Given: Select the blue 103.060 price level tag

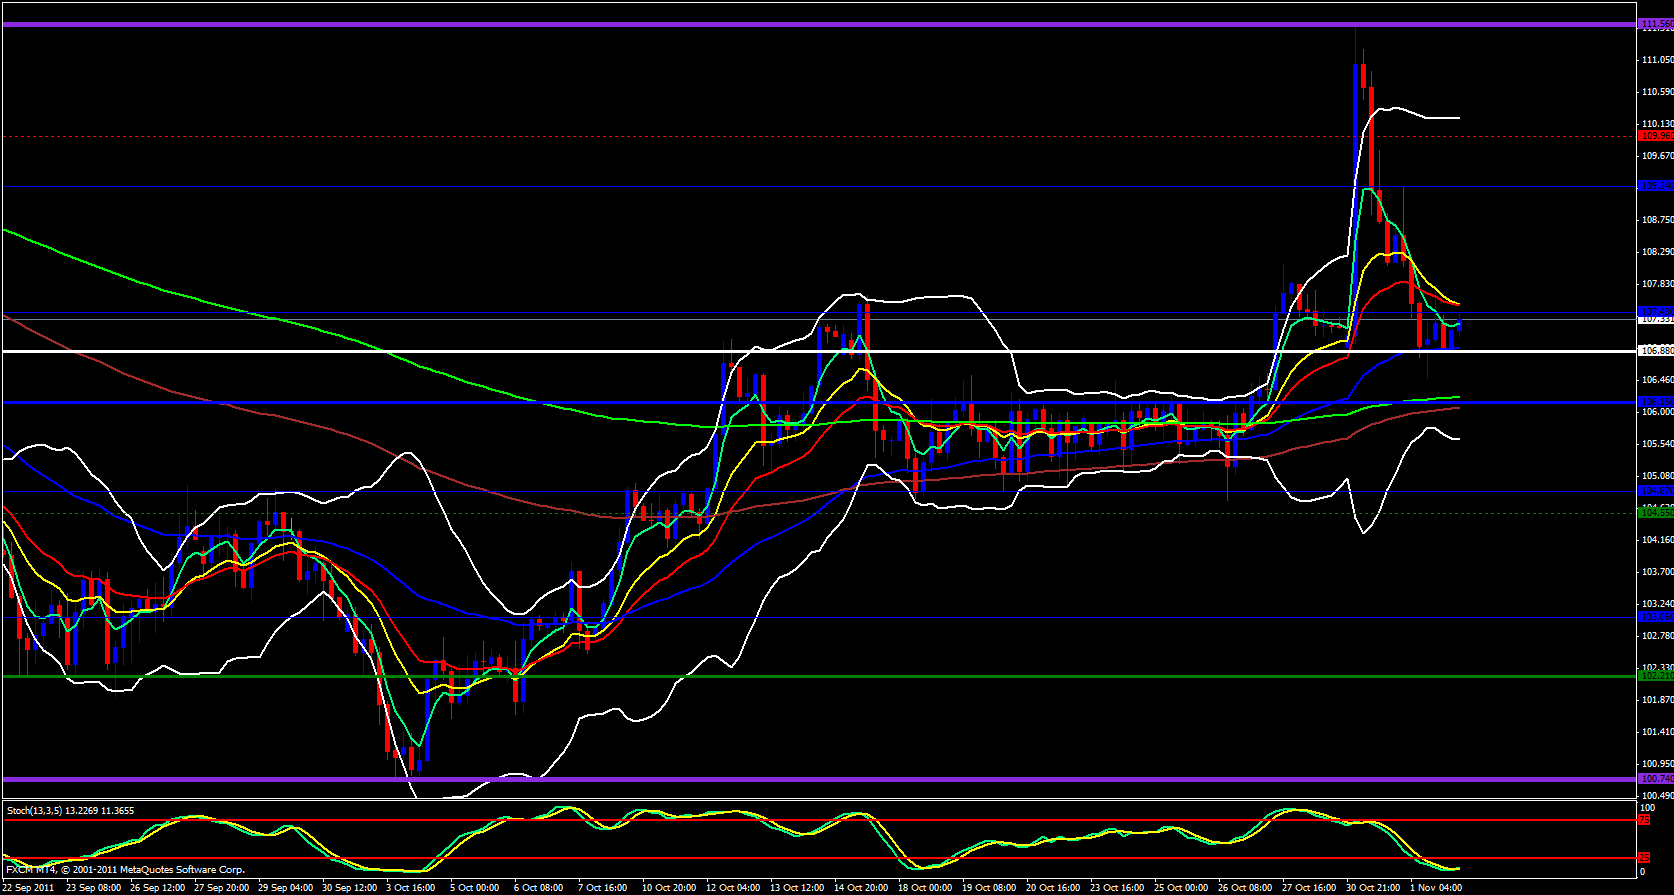Looking at the screenshot, I should point(1656,617).
